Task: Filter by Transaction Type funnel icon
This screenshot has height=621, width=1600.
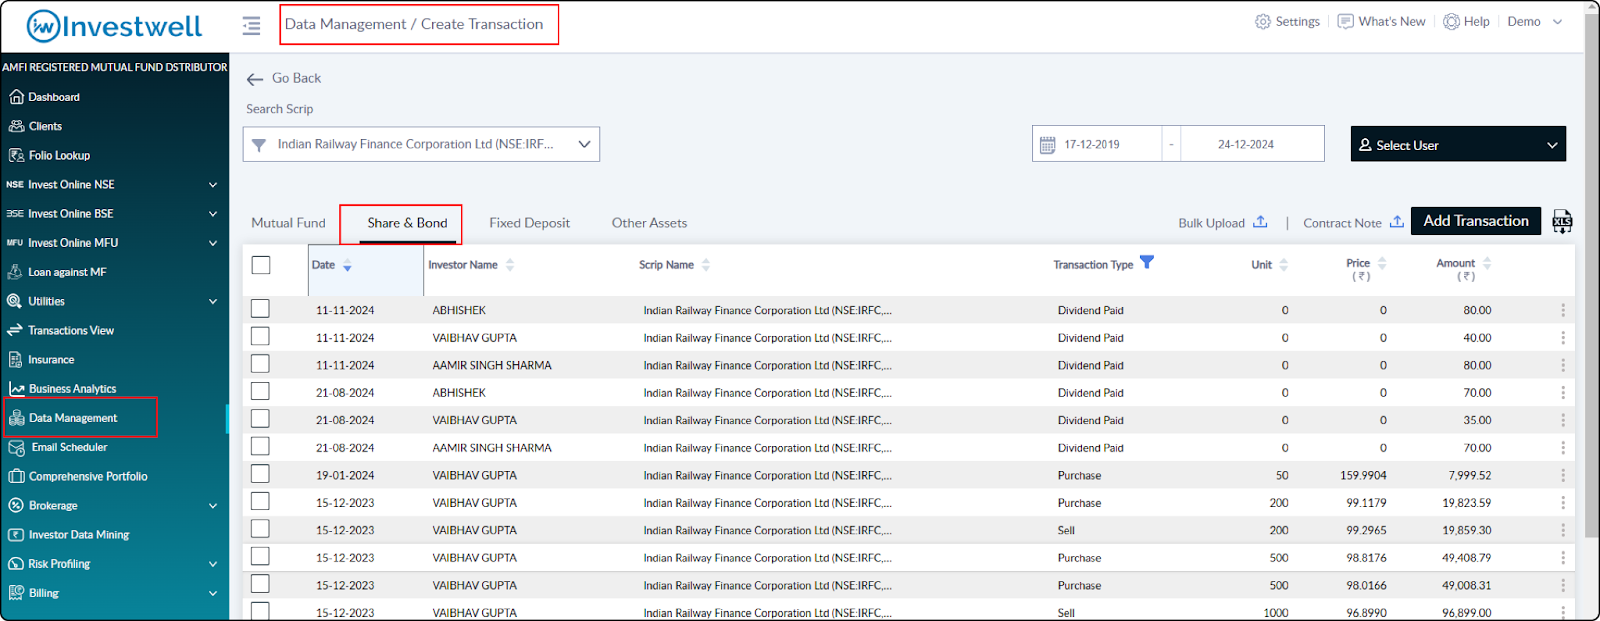Action: click(1147, 262)
